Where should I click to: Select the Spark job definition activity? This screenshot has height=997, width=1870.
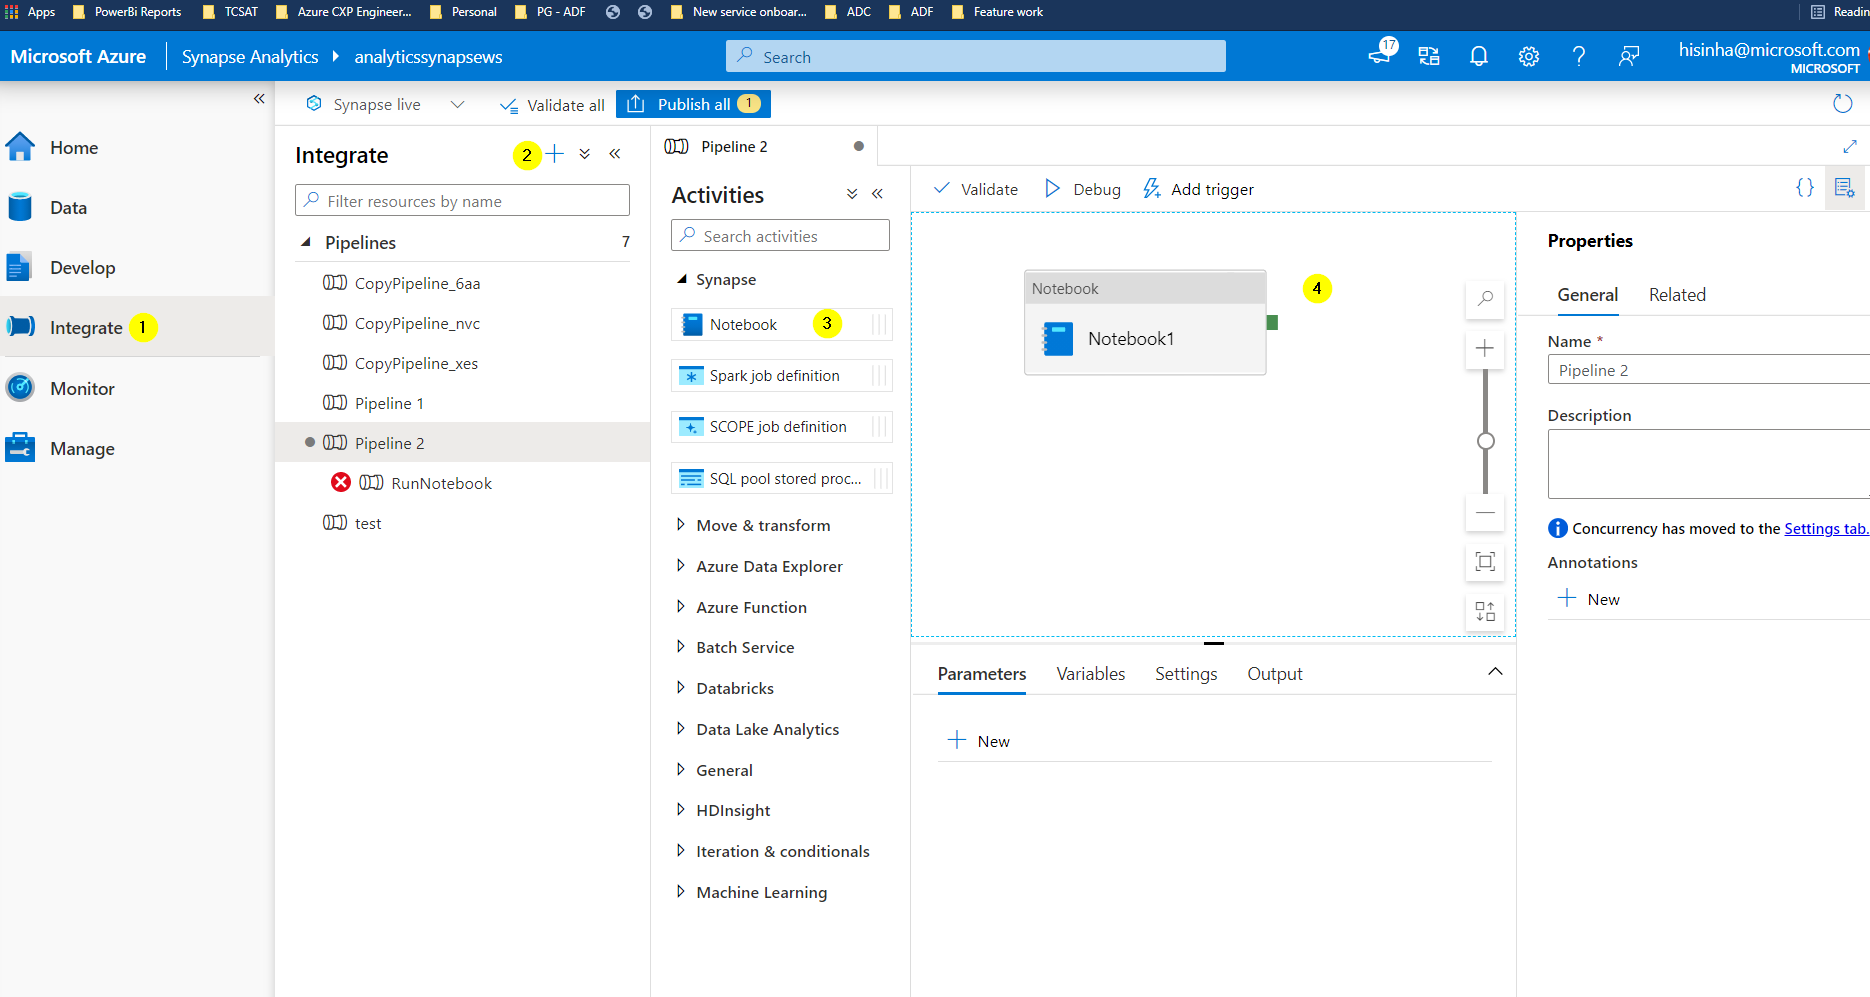pyautogui.click(x=781, y=376)
